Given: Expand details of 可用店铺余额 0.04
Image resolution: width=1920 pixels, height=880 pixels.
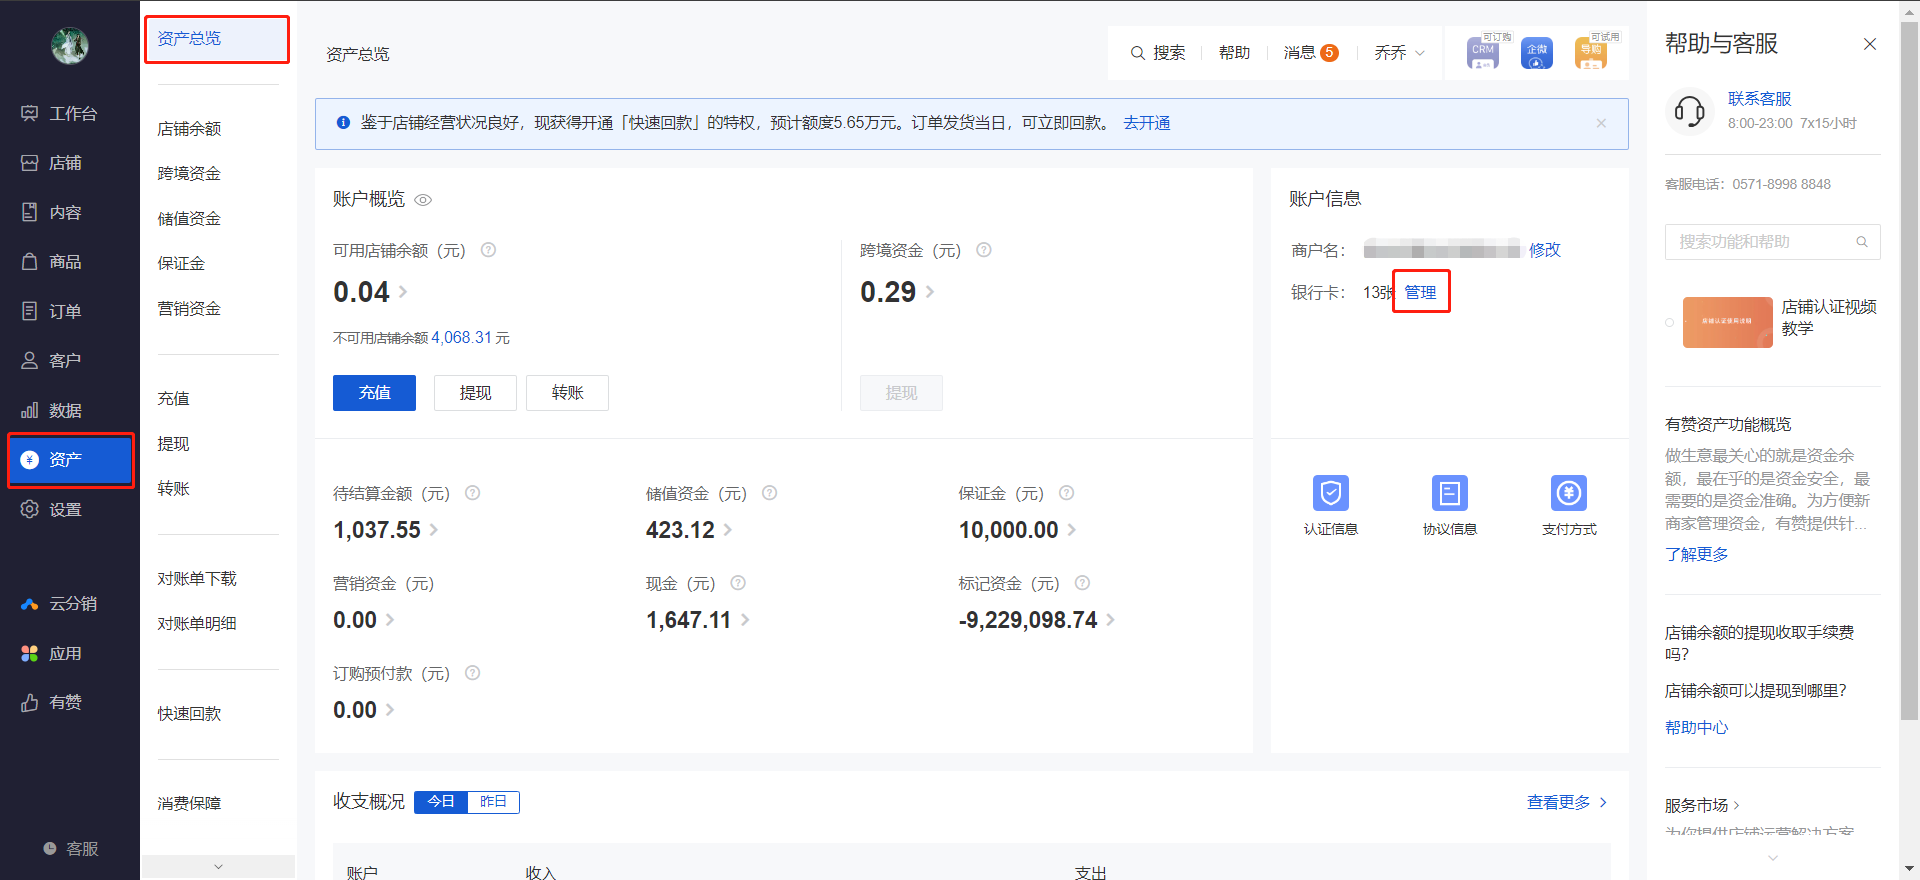Looking at the screenshot, I should tap(403, 292).
